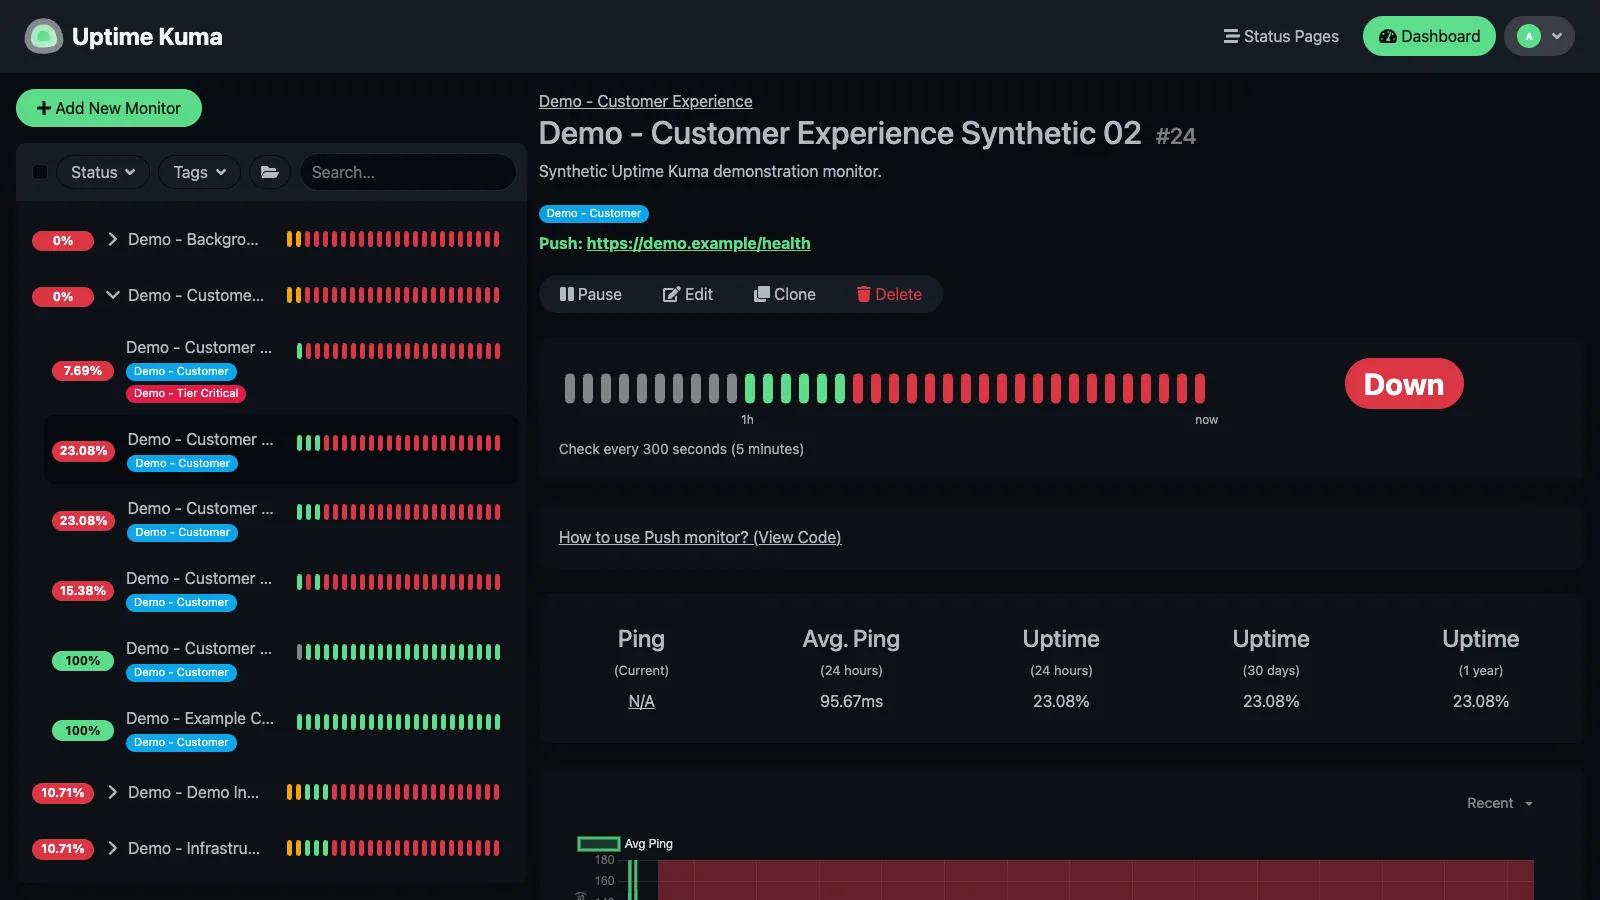This screenshot has width=1600, height=900.
Task: Edit the monitor
Action: [x=688, y=294]
